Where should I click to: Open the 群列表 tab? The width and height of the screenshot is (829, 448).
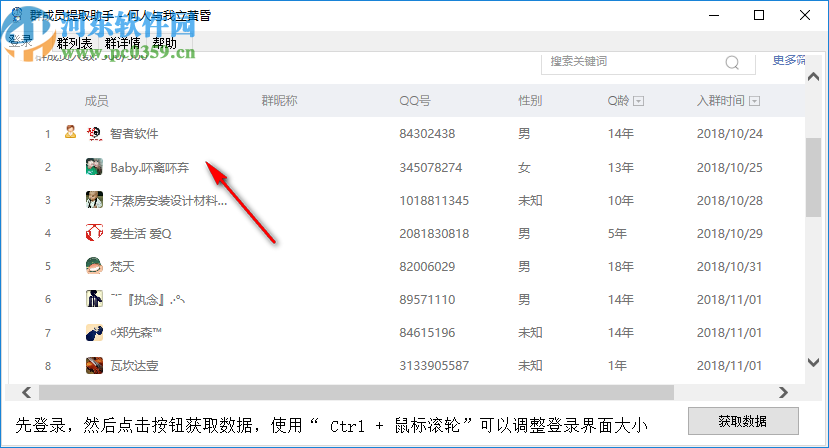point(75,43)
